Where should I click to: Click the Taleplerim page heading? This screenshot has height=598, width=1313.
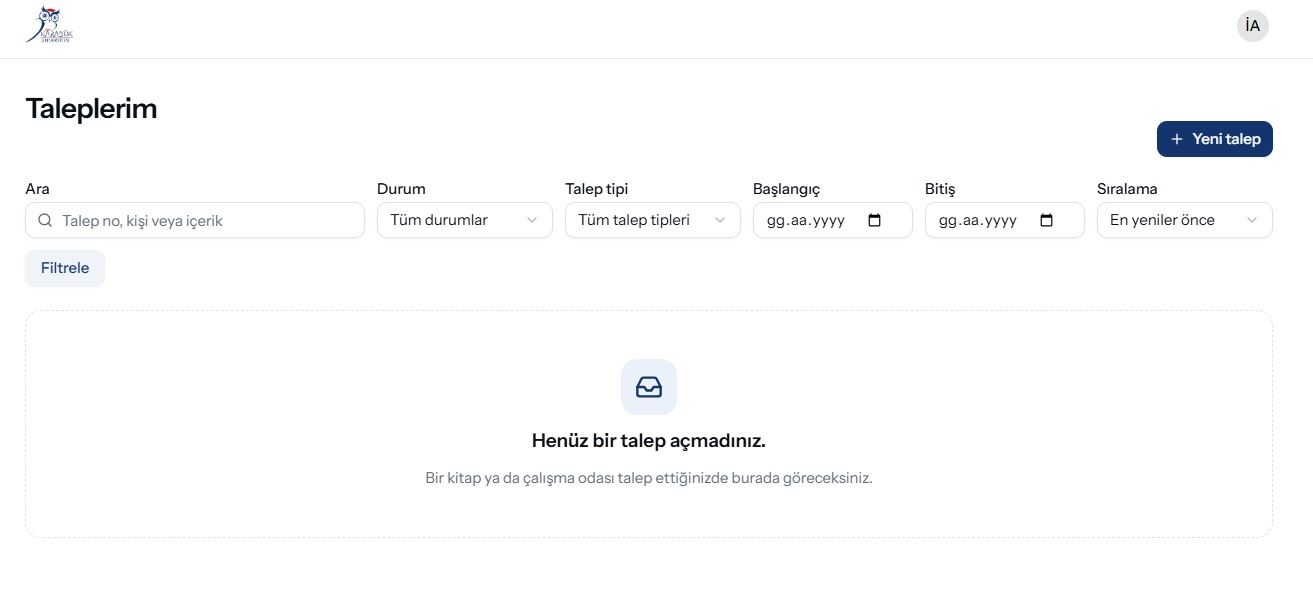[91, 109]
